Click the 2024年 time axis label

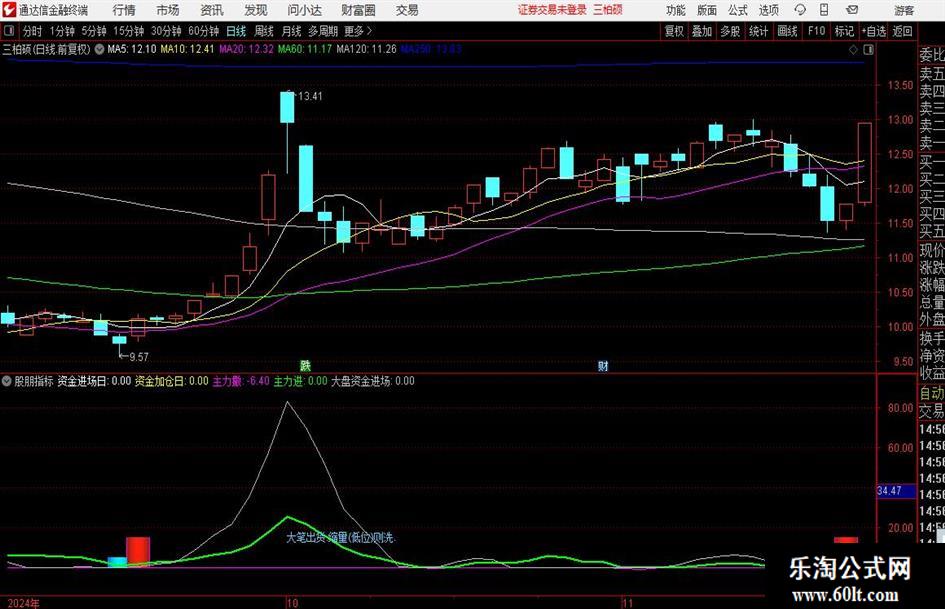coord(24,603)
